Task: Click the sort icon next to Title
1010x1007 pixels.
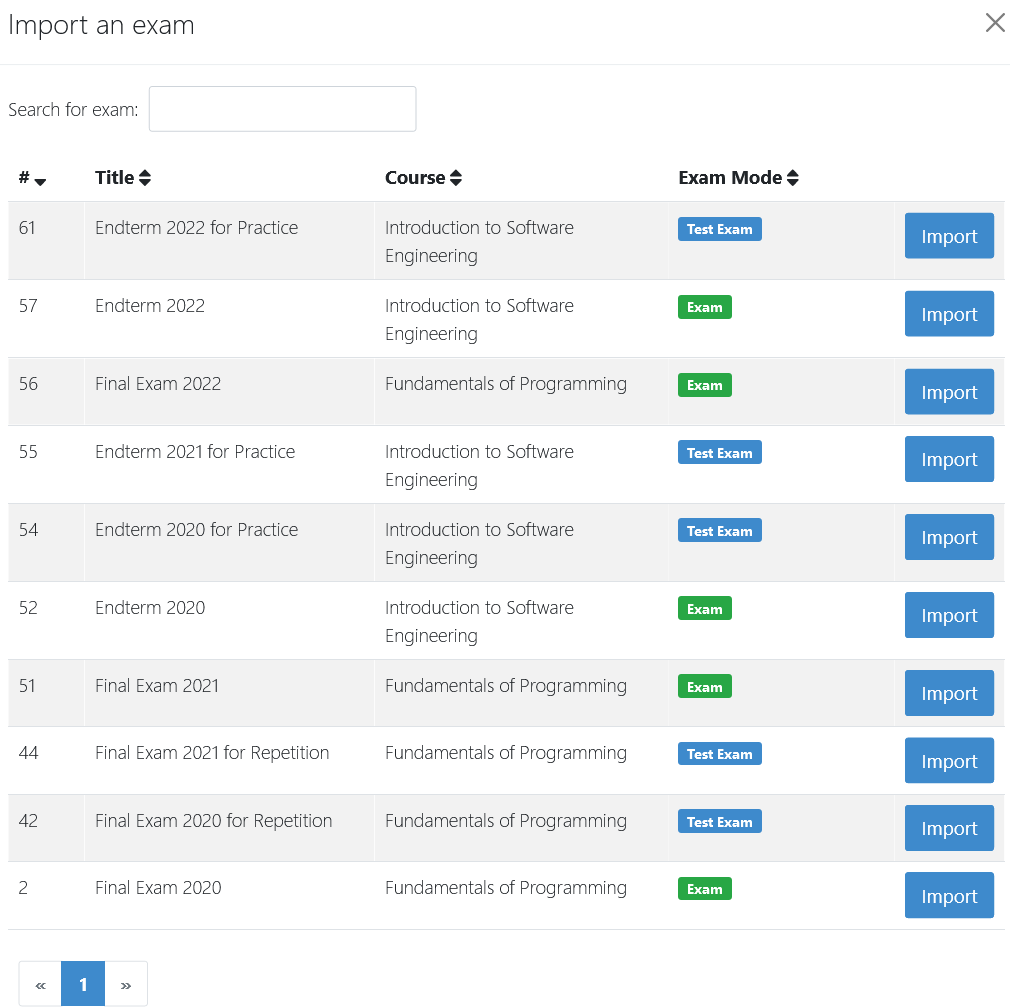Action: [x=146, y=177]
